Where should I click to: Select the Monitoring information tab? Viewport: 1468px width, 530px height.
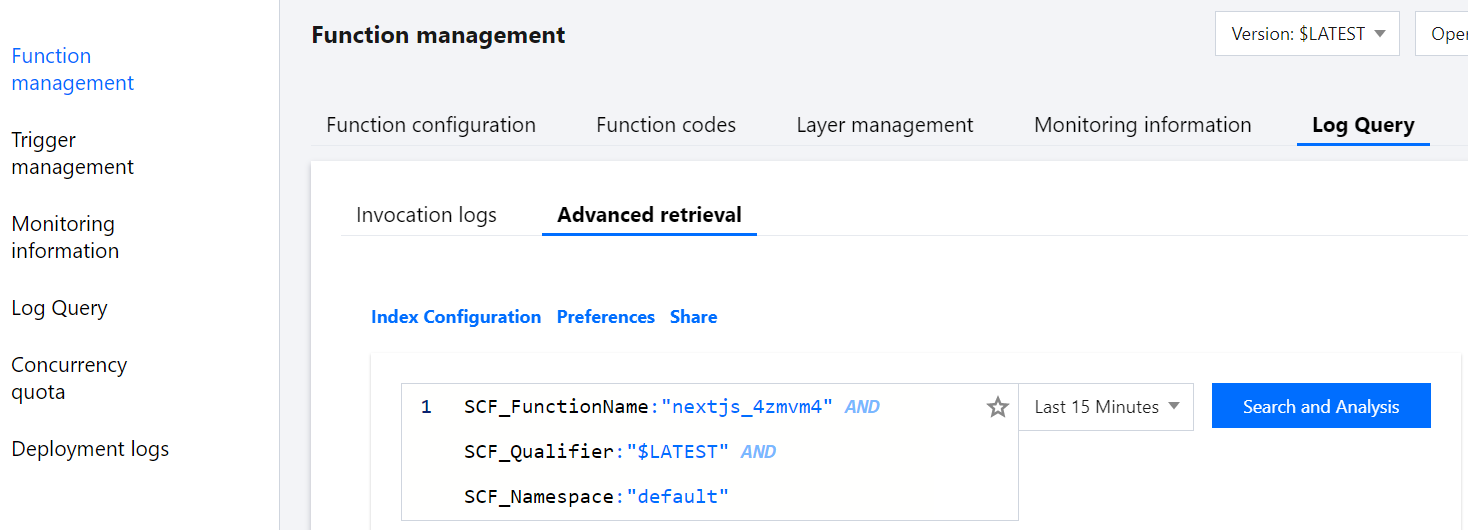click(x=1142, y=125)
